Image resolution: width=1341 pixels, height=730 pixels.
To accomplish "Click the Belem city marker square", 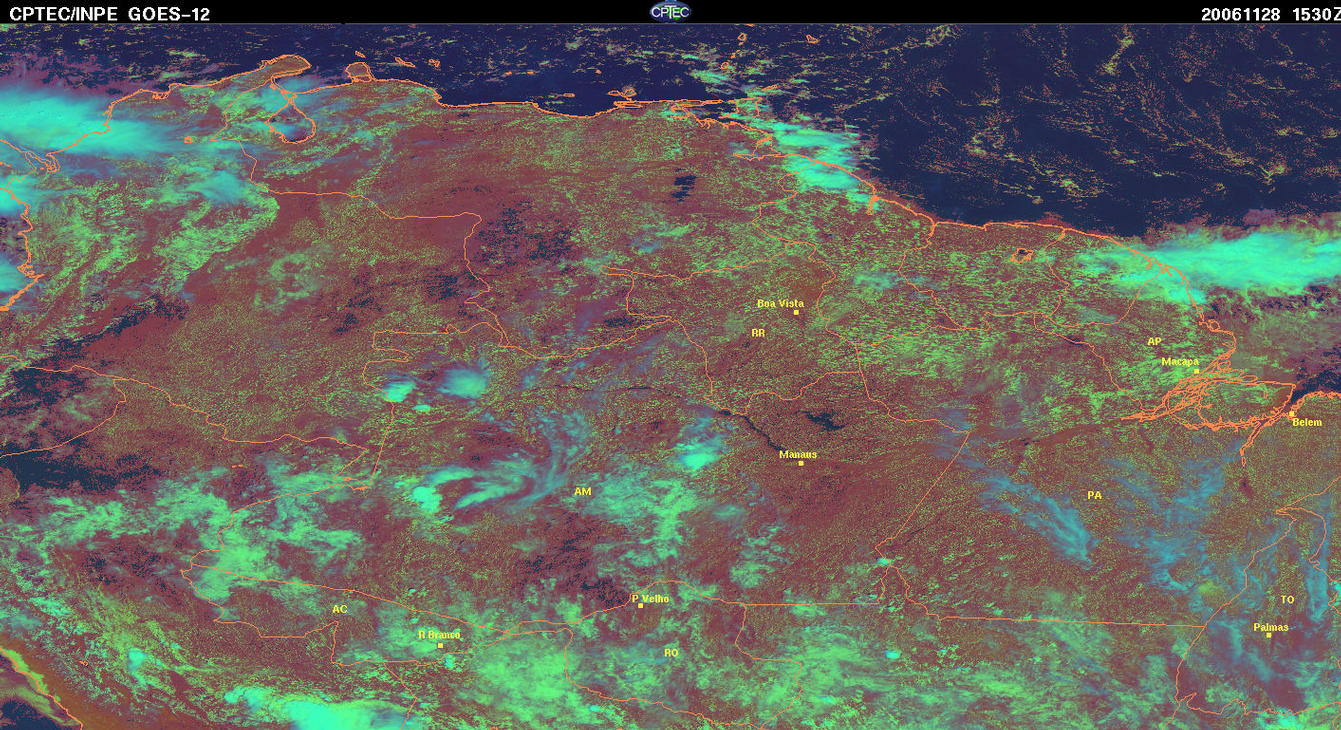I will (1291, 413).
